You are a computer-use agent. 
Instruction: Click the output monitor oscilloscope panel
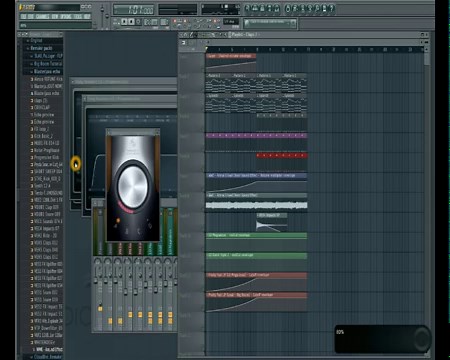click(178, 9)
